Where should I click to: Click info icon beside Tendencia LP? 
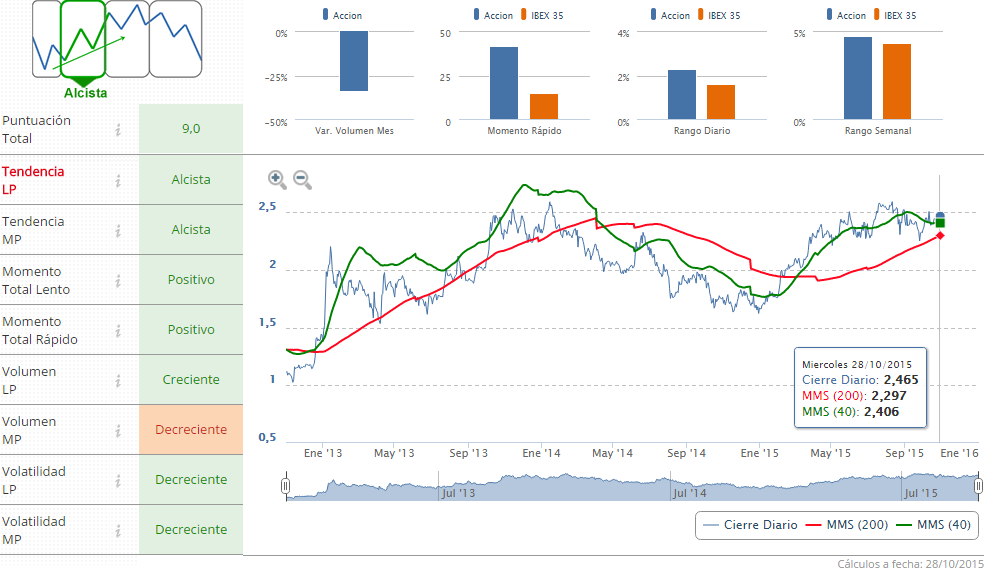point(118,180)
